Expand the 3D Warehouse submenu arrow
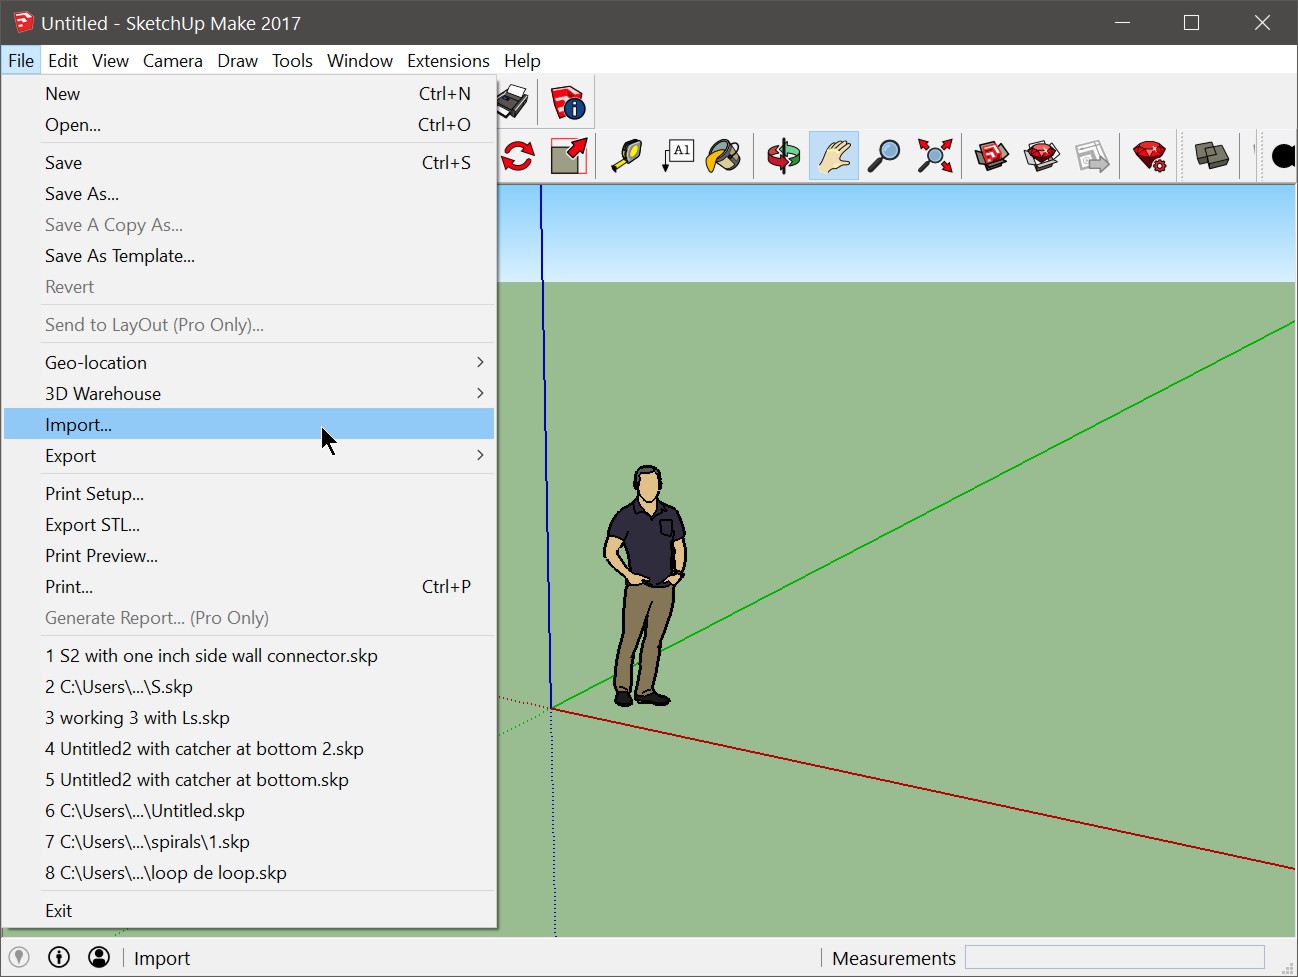1298x977 pixels. 480,393
